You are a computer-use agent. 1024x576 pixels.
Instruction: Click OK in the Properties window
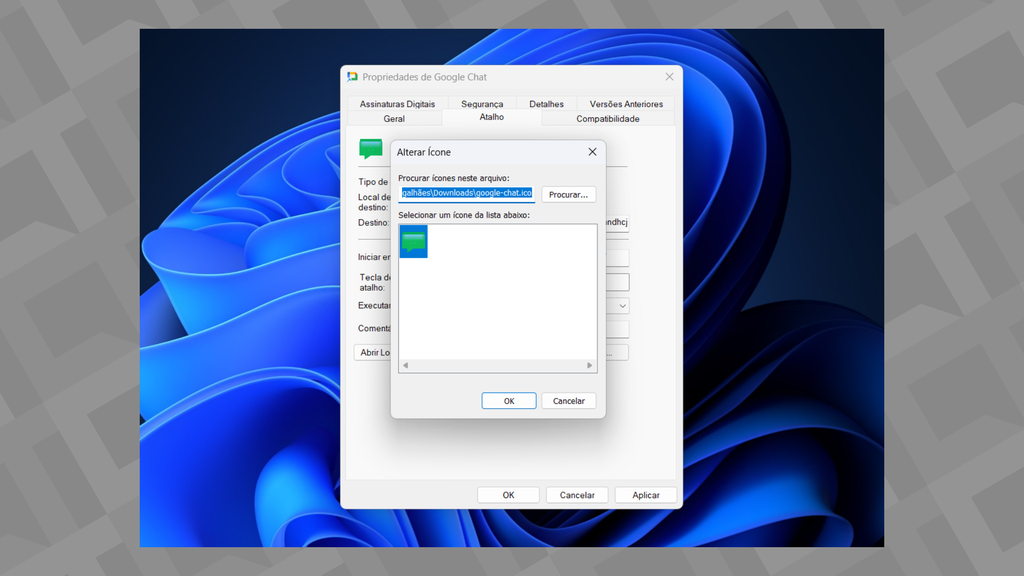tap(508, 495)
